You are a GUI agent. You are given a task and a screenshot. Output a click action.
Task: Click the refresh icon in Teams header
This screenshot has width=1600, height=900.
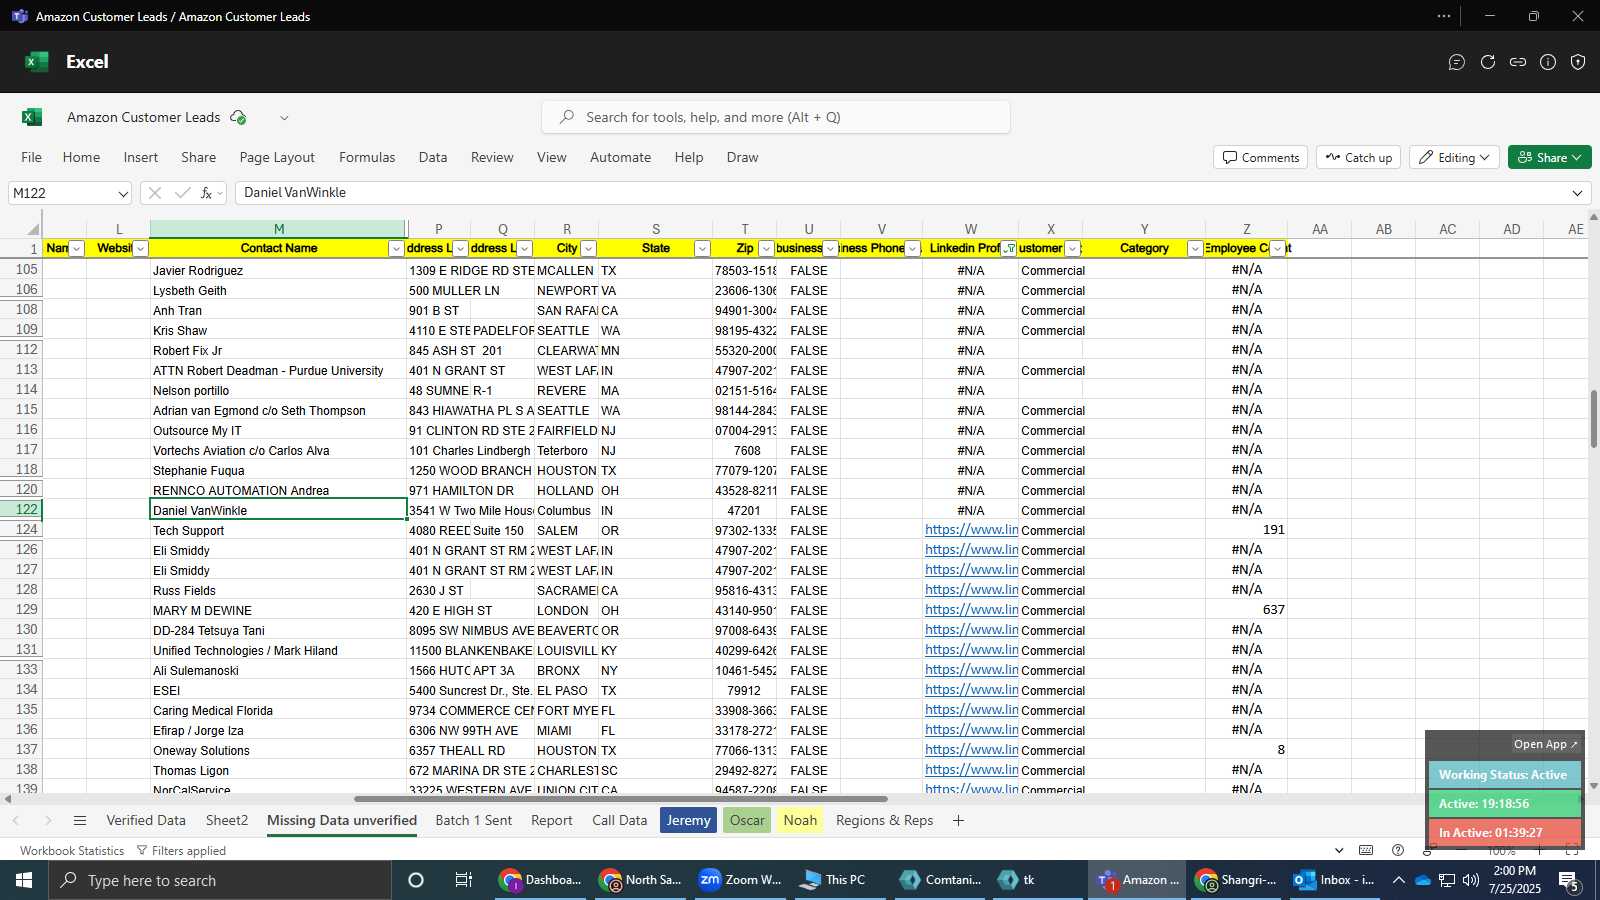tap(1488, 62)
